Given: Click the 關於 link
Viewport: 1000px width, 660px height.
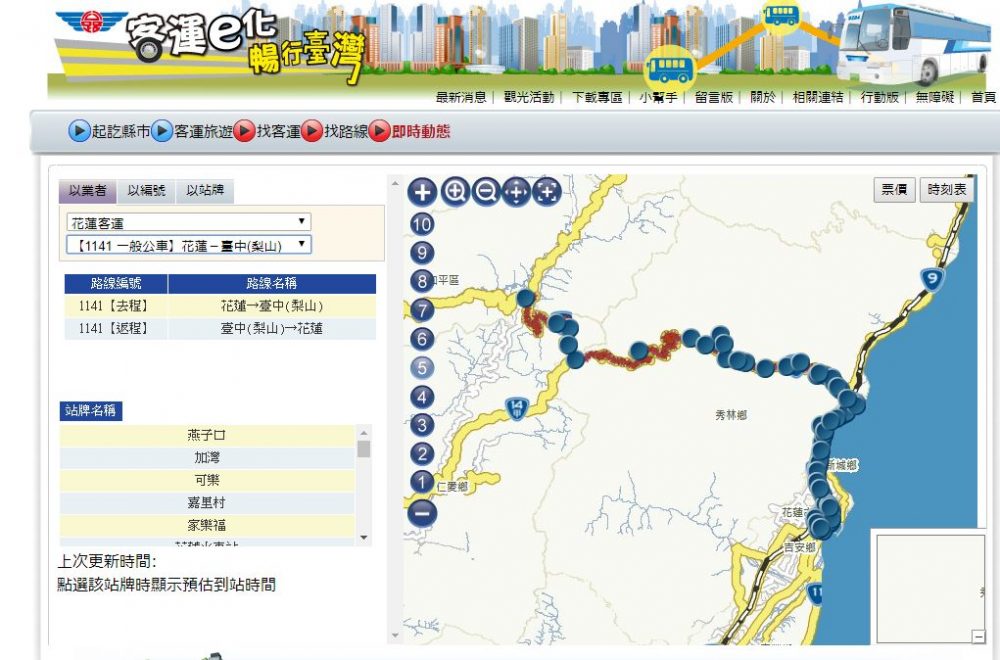Looking at the screenshot, I should (763, 97).
